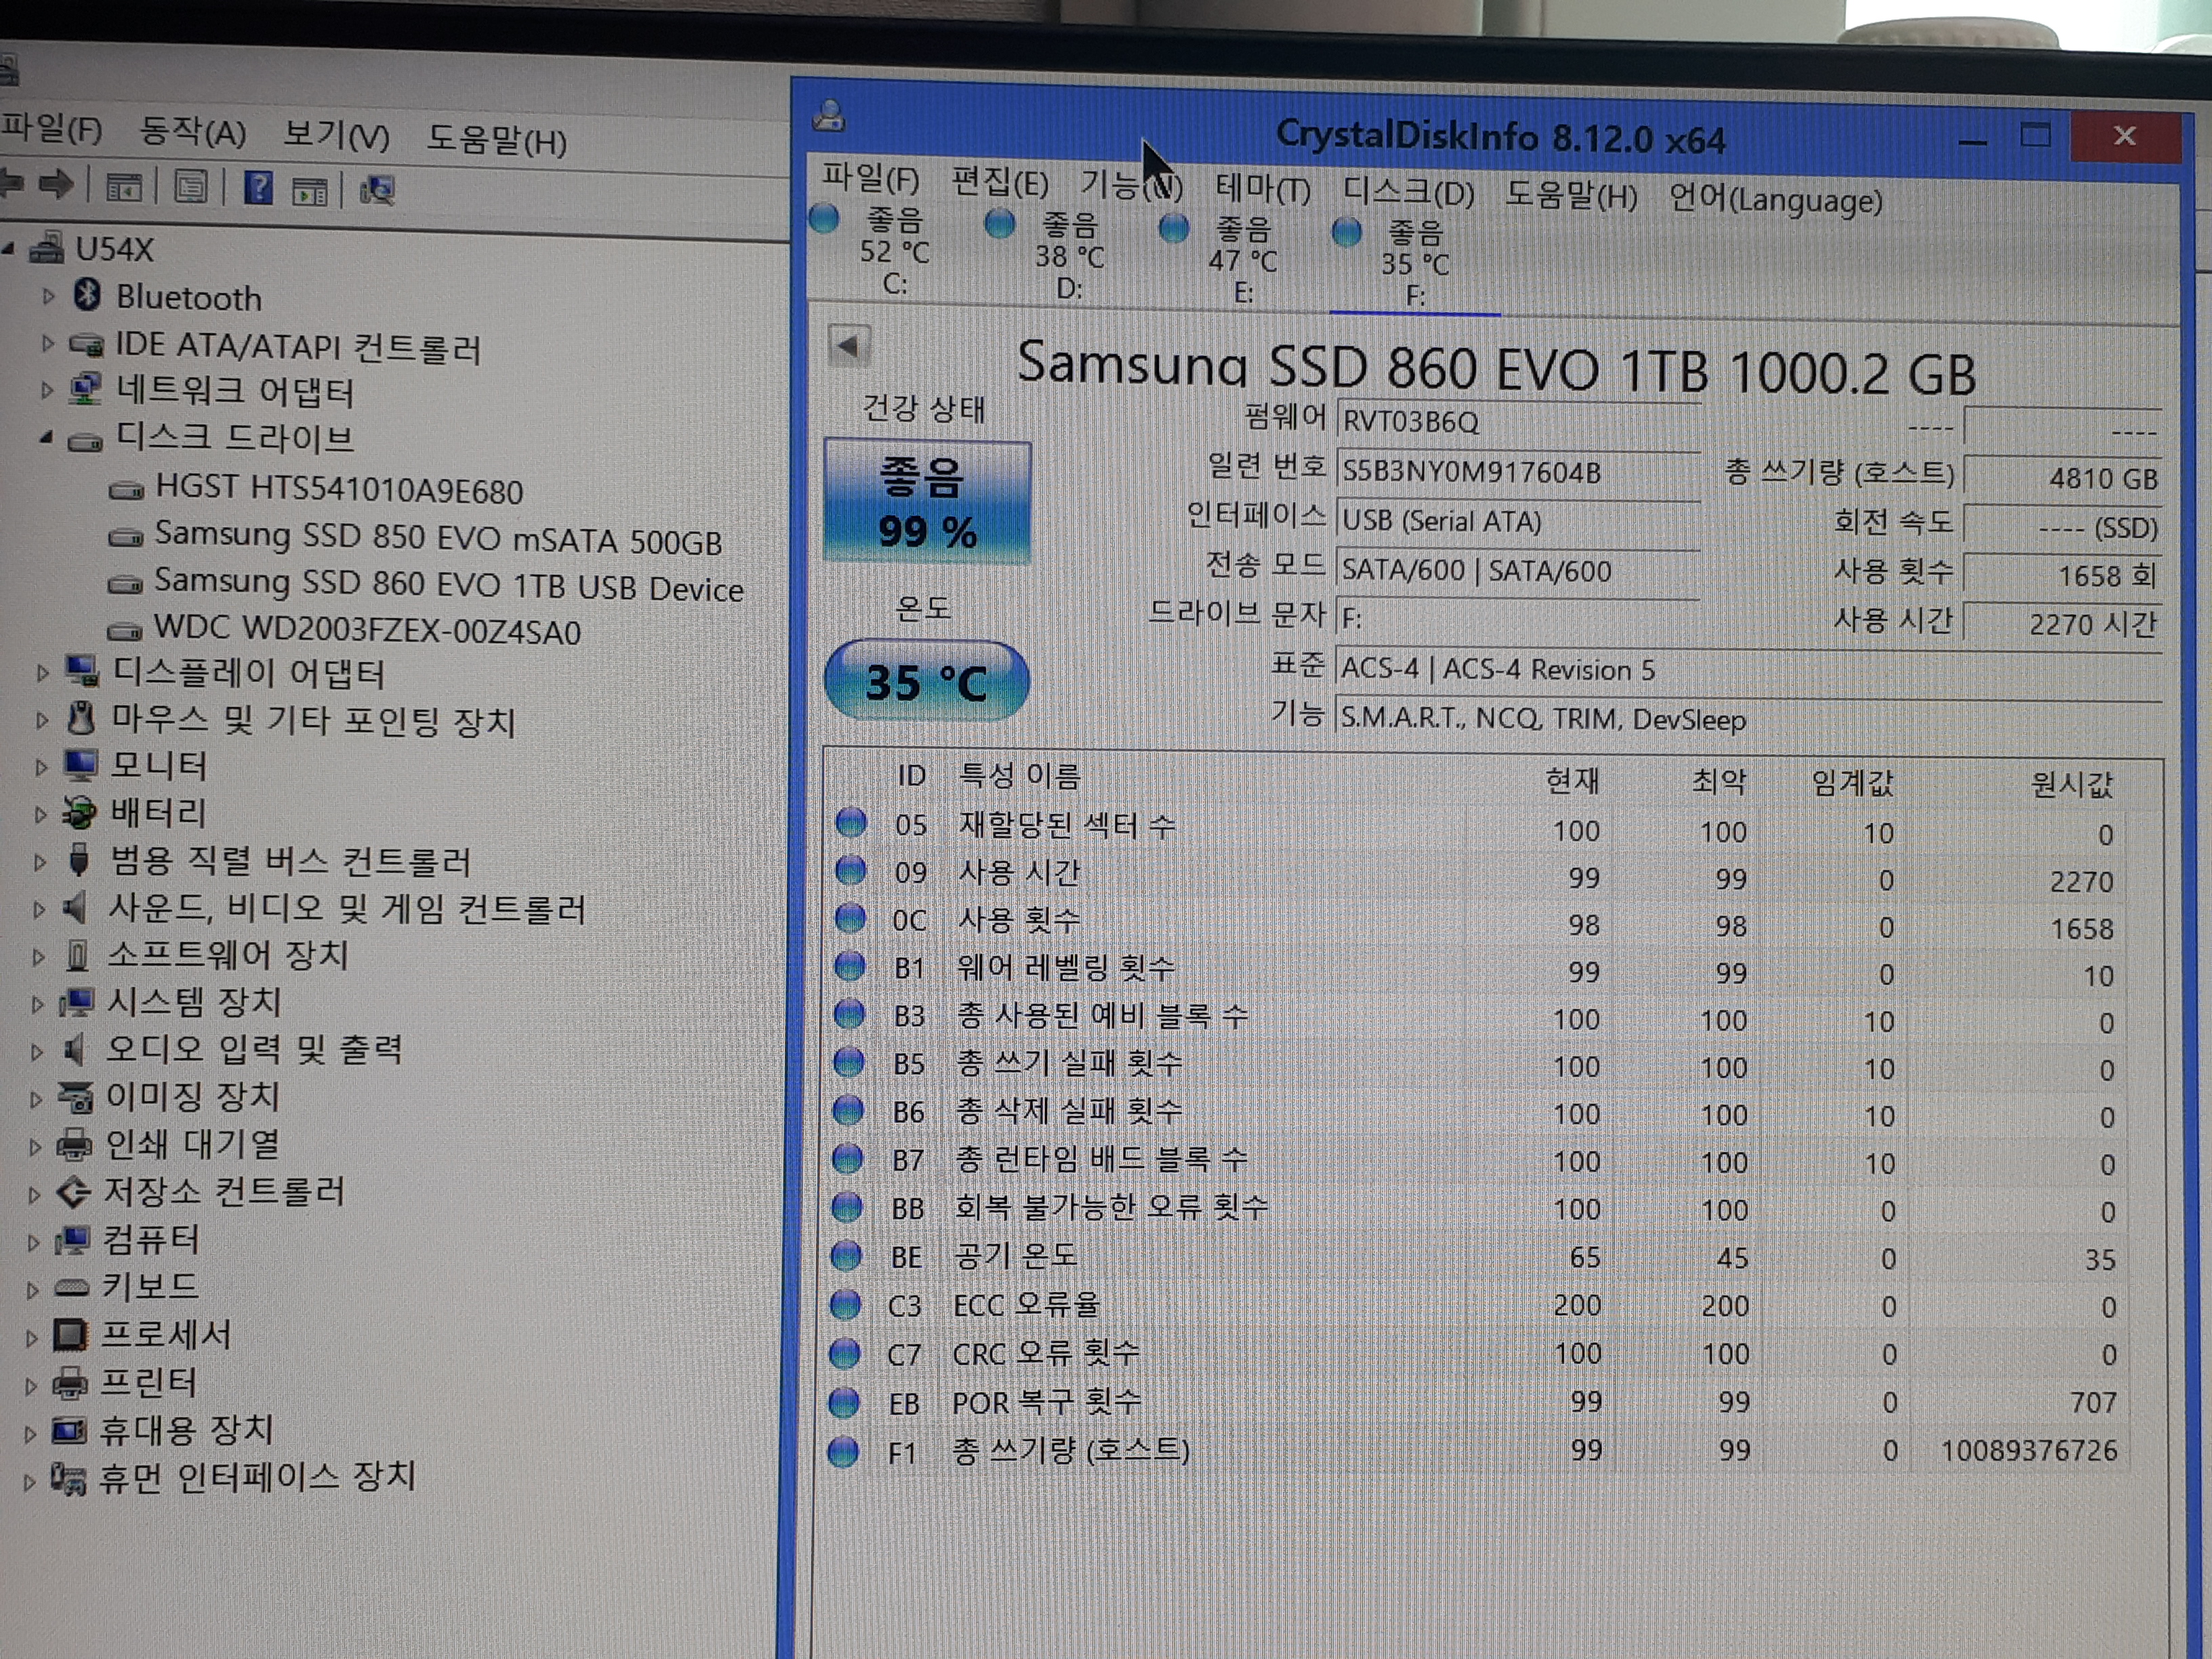Expand 모니터 category

(x=40, y=767)
